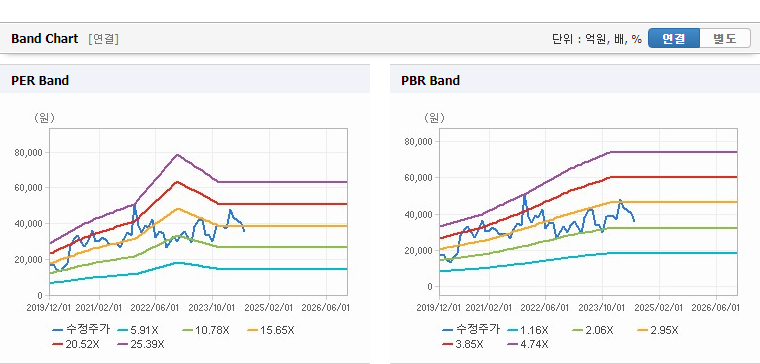
Task: Click 2022/06/01 on PER chart x-axis
Action: tap(156, 308)
